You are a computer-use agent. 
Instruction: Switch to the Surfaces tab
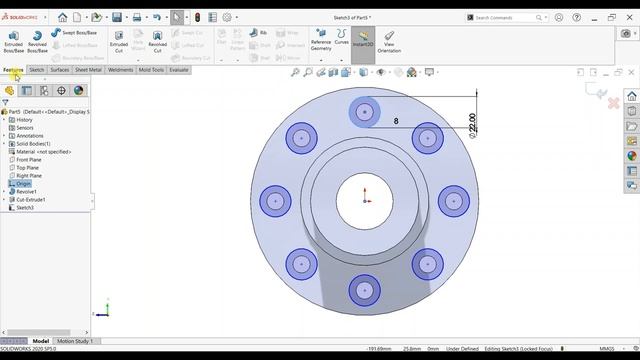(60, 70)
